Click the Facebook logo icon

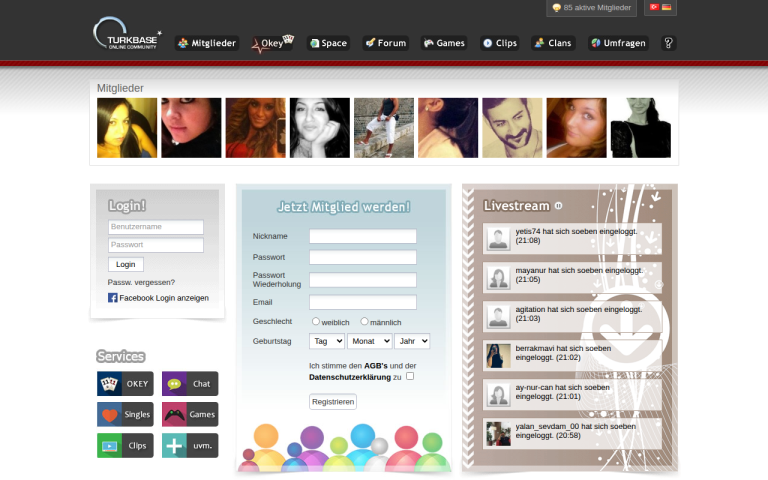click(113, 298)
